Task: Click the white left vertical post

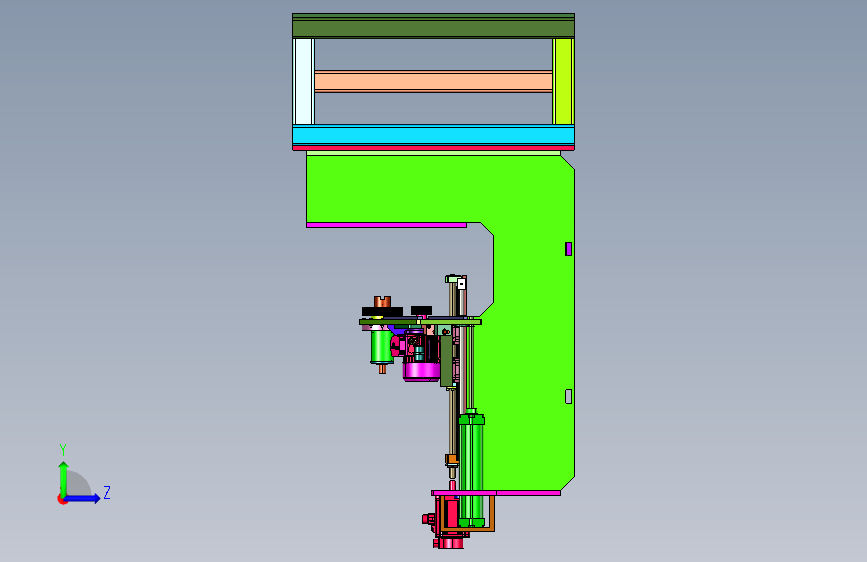Action: tap(303, 81)
